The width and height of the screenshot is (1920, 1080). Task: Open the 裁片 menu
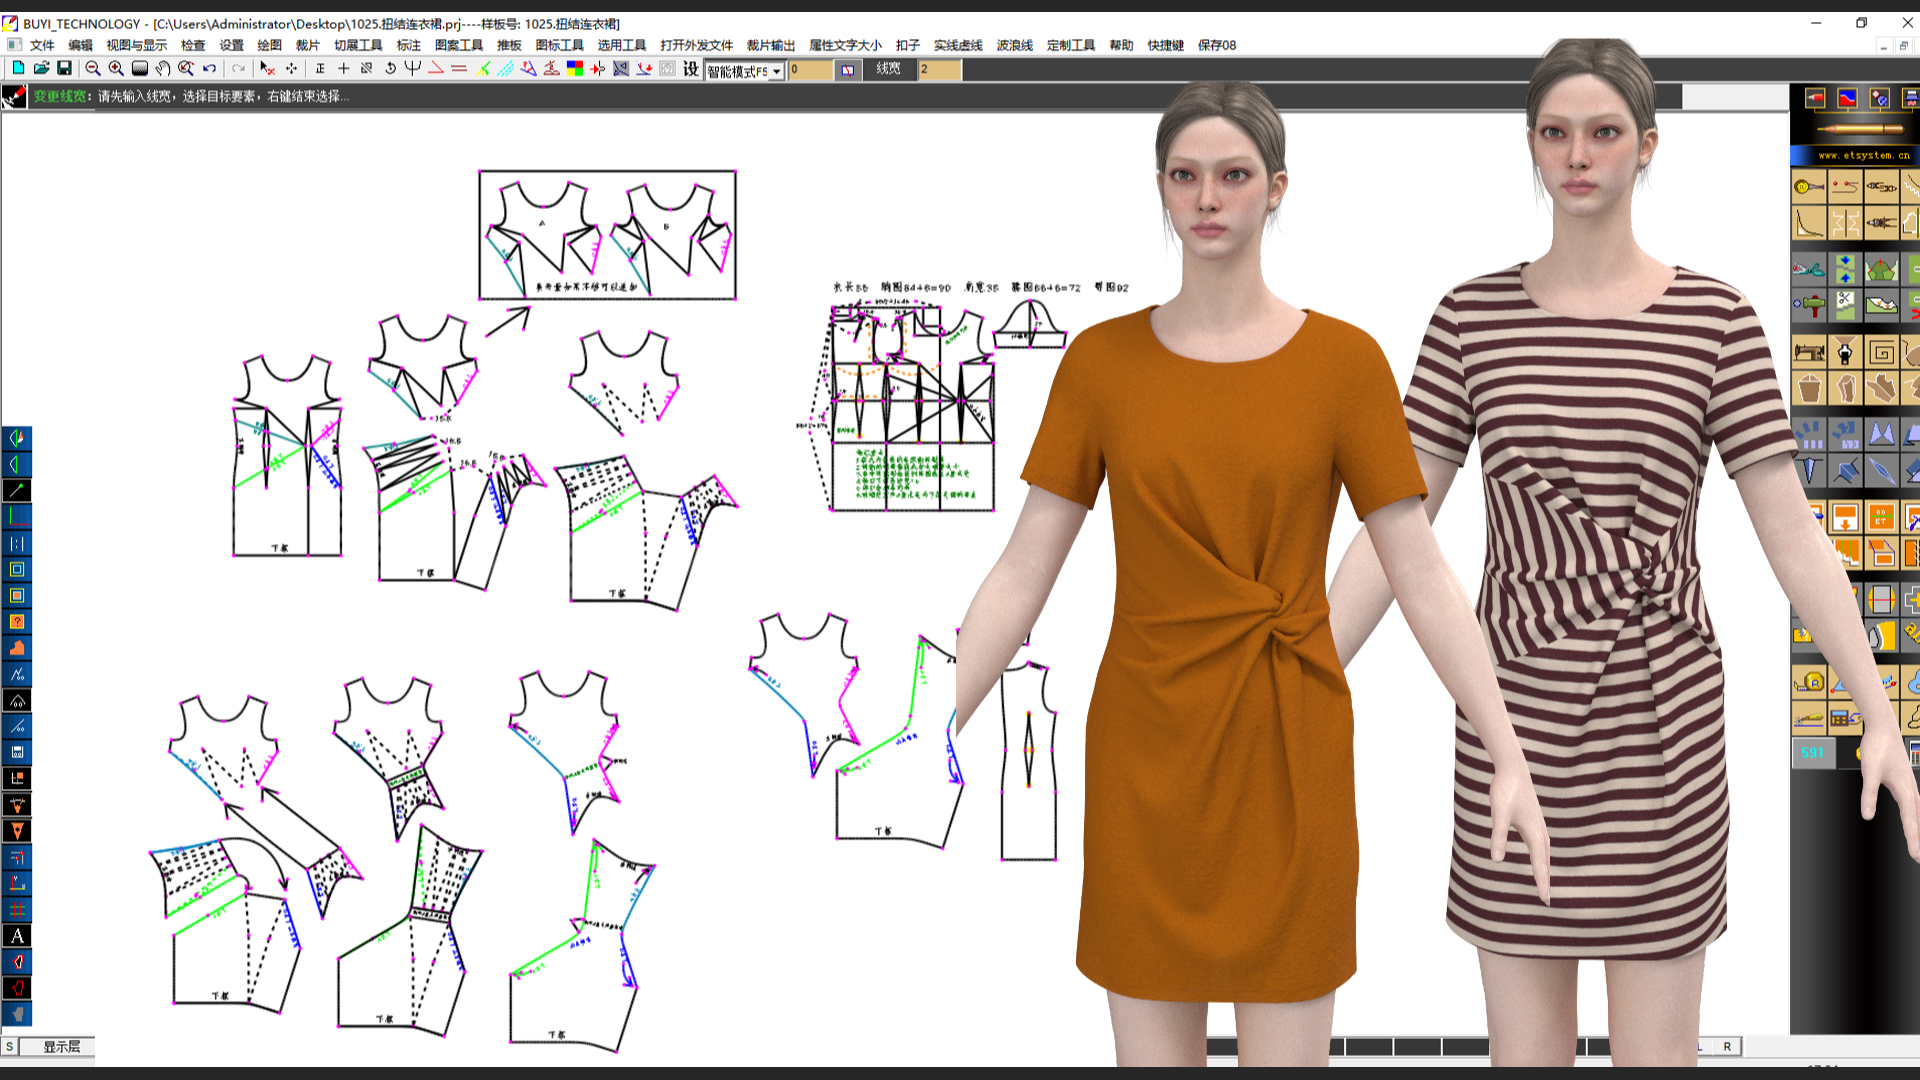[308, 45]
